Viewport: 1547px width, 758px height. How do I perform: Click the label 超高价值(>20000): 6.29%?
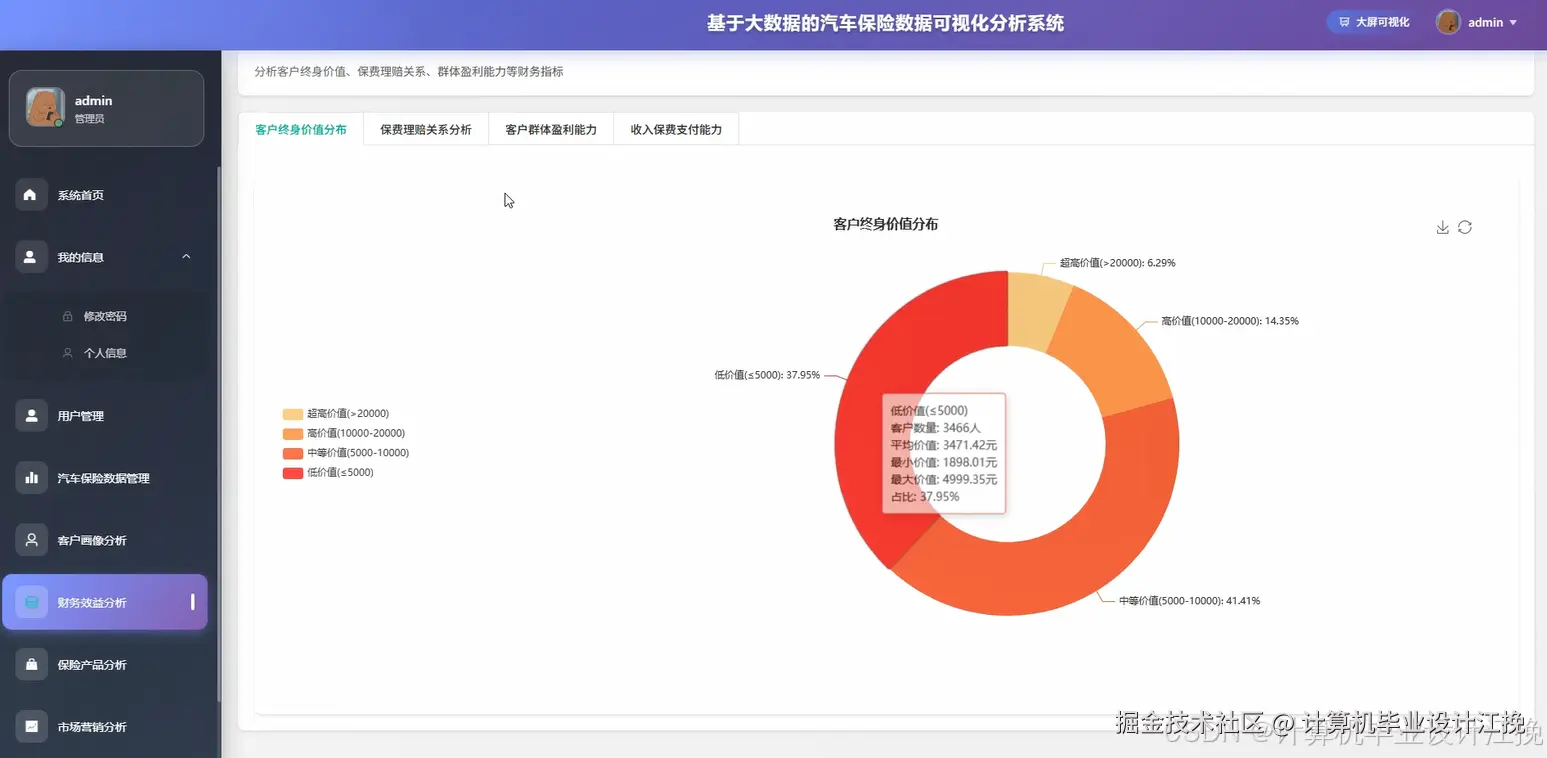(1118, 263)
